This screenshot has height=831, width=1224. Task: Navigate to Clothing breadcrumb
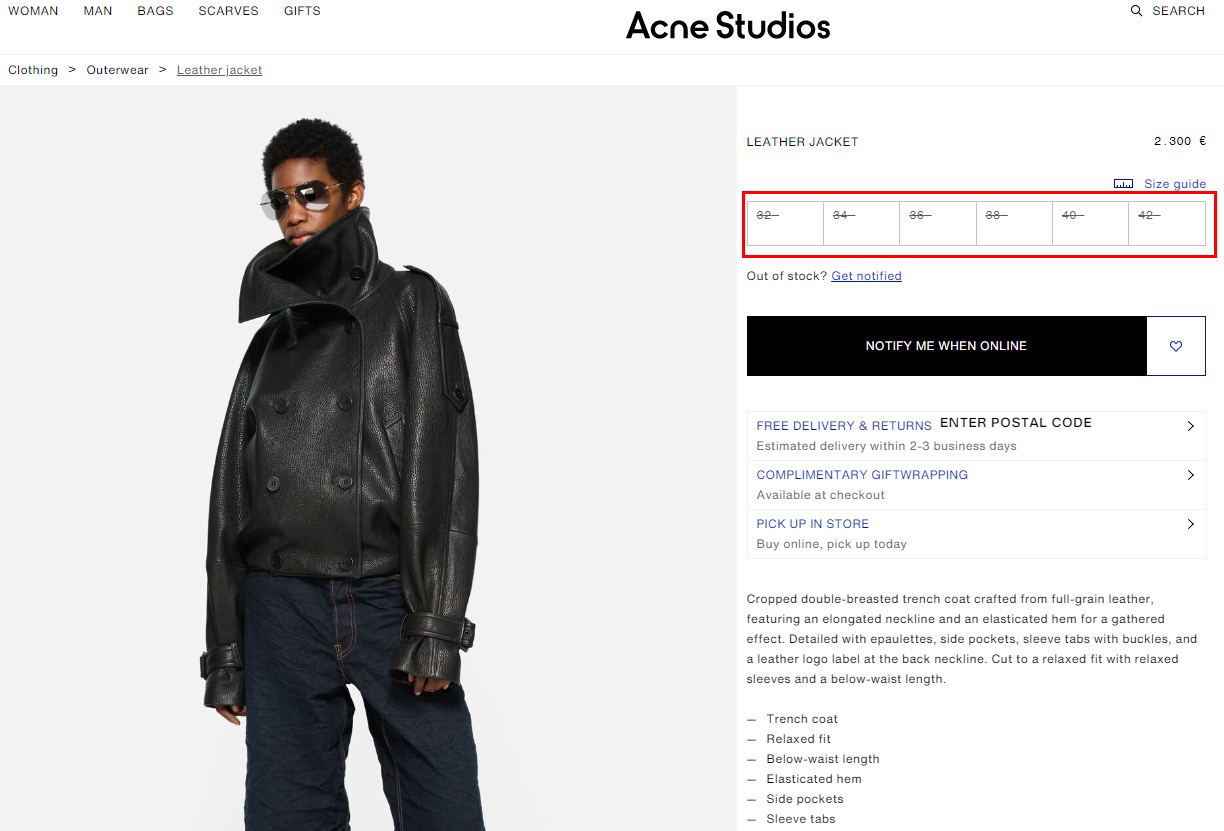tap(33, 70)
